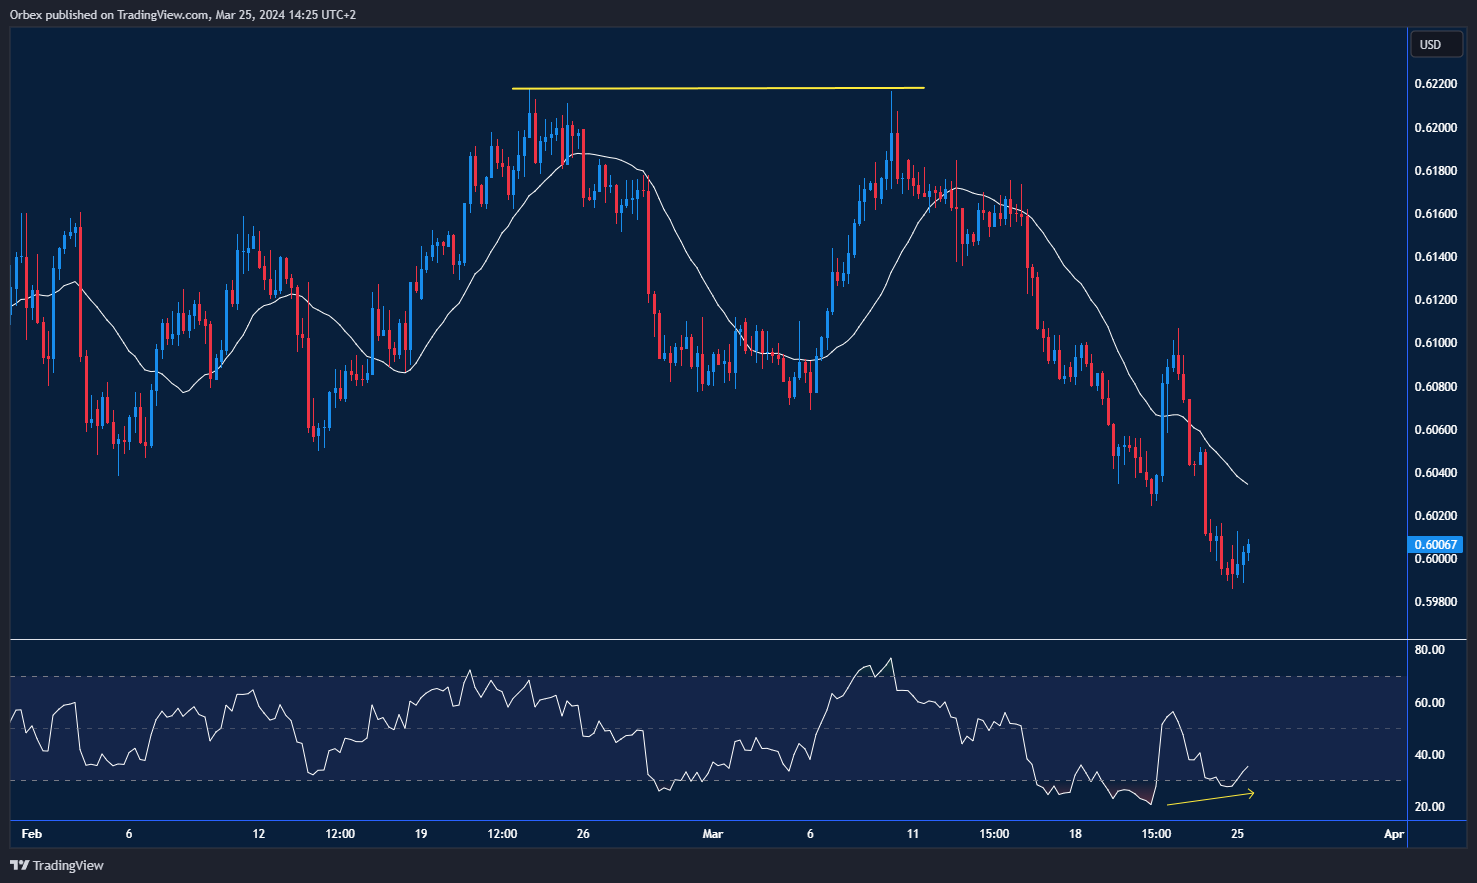Click the Orbex publisher name
This screenshot has width=1477, height=883.
coord(25,14)
